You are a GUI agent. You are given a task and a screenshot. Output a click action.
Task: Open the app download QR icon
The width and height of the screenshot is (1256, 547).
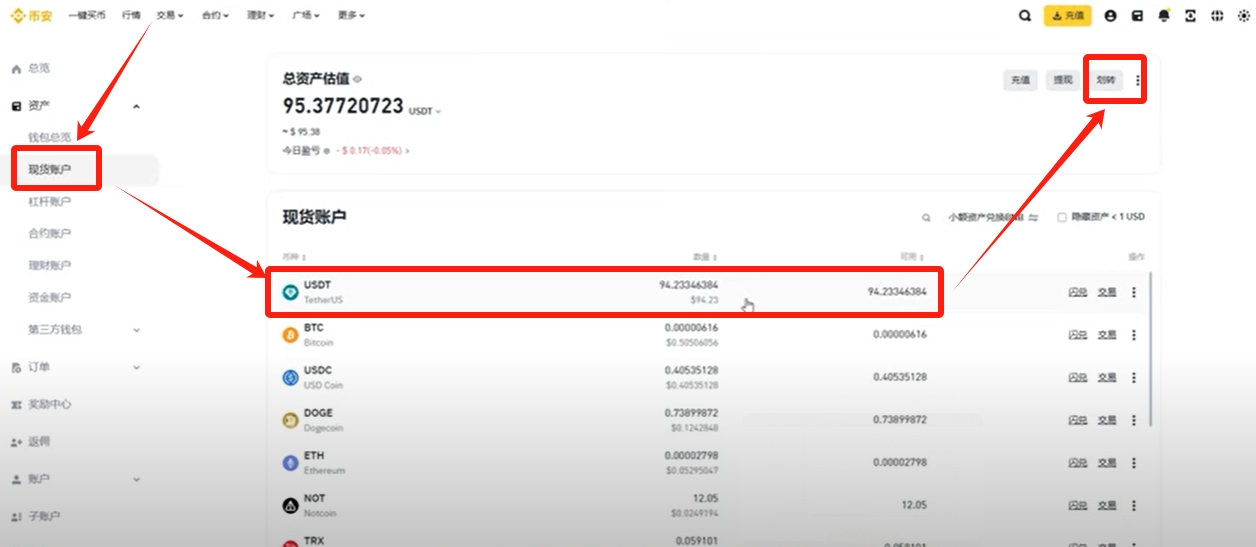[x=1190, y=16]
